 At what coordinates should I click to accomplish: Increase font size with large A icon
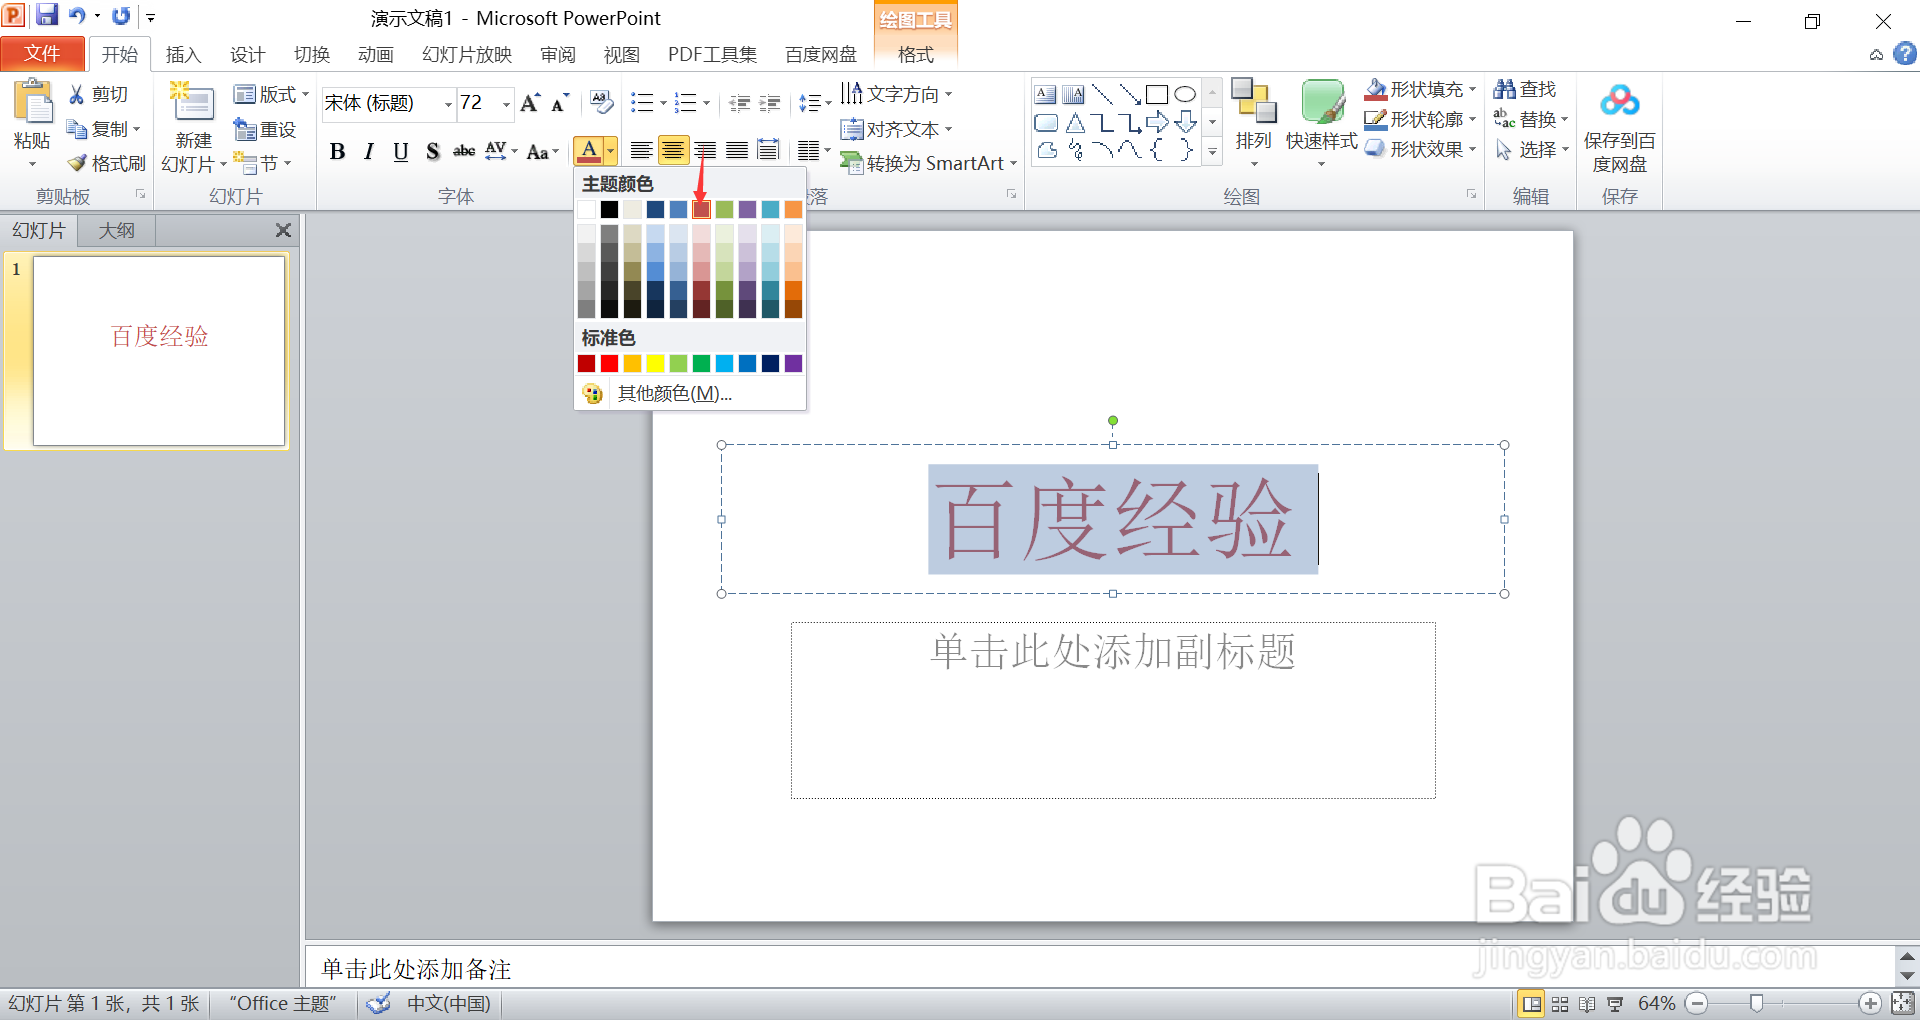pos(530,103)
